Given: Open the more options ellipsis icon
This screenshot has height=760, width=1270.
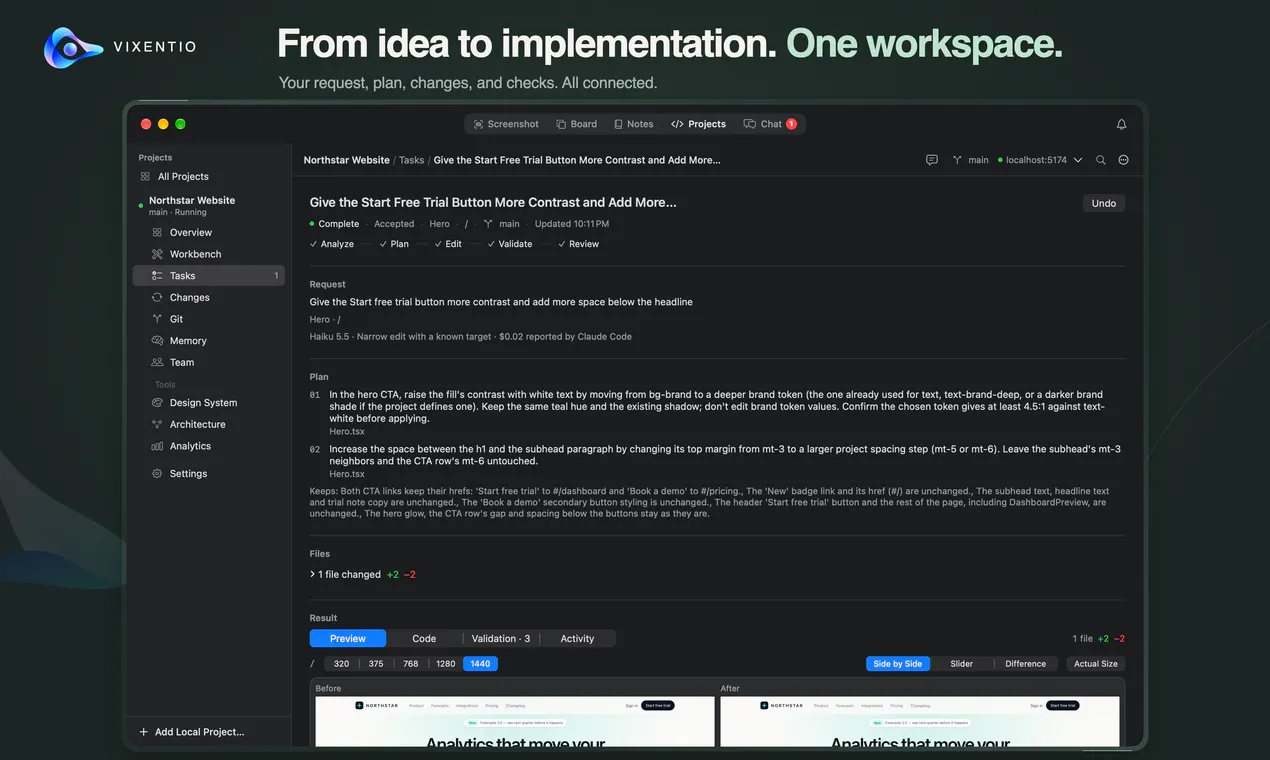Looking at the screenshot, I should [x=1124, y=160].
